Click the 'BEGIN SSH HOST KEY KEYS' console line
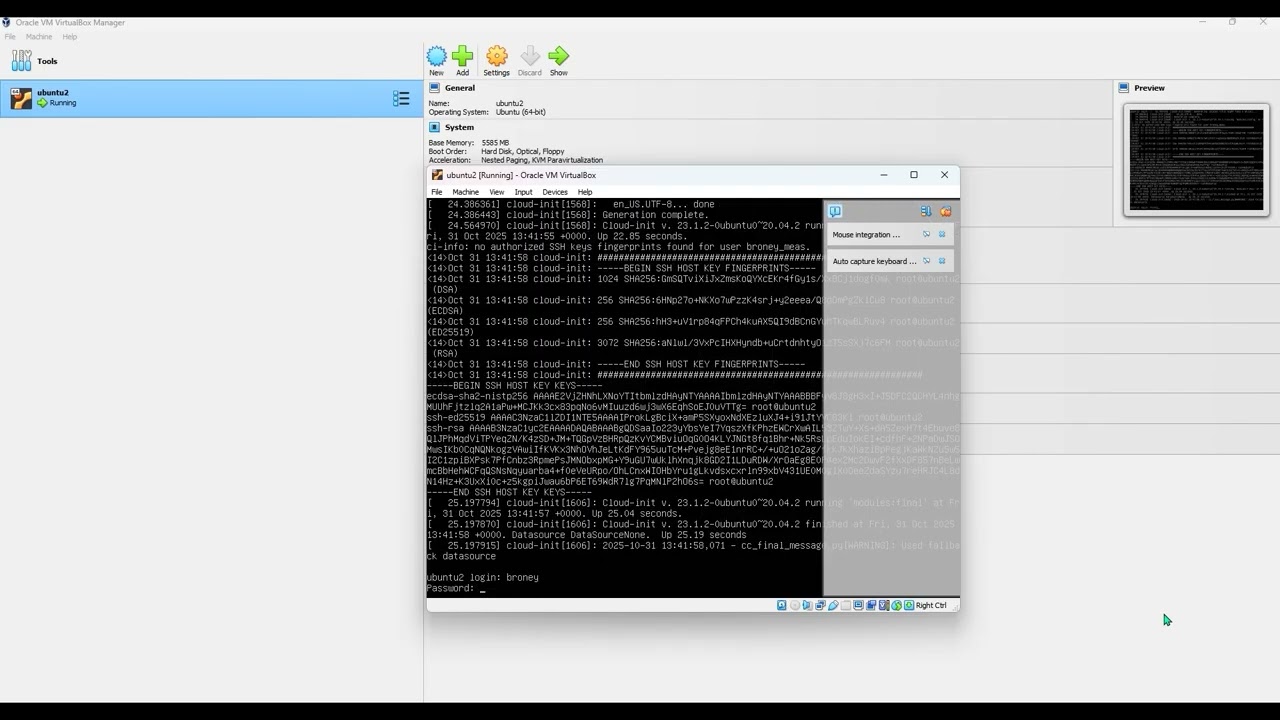This screenshot has width=1280, height=720. coord(515,385)
